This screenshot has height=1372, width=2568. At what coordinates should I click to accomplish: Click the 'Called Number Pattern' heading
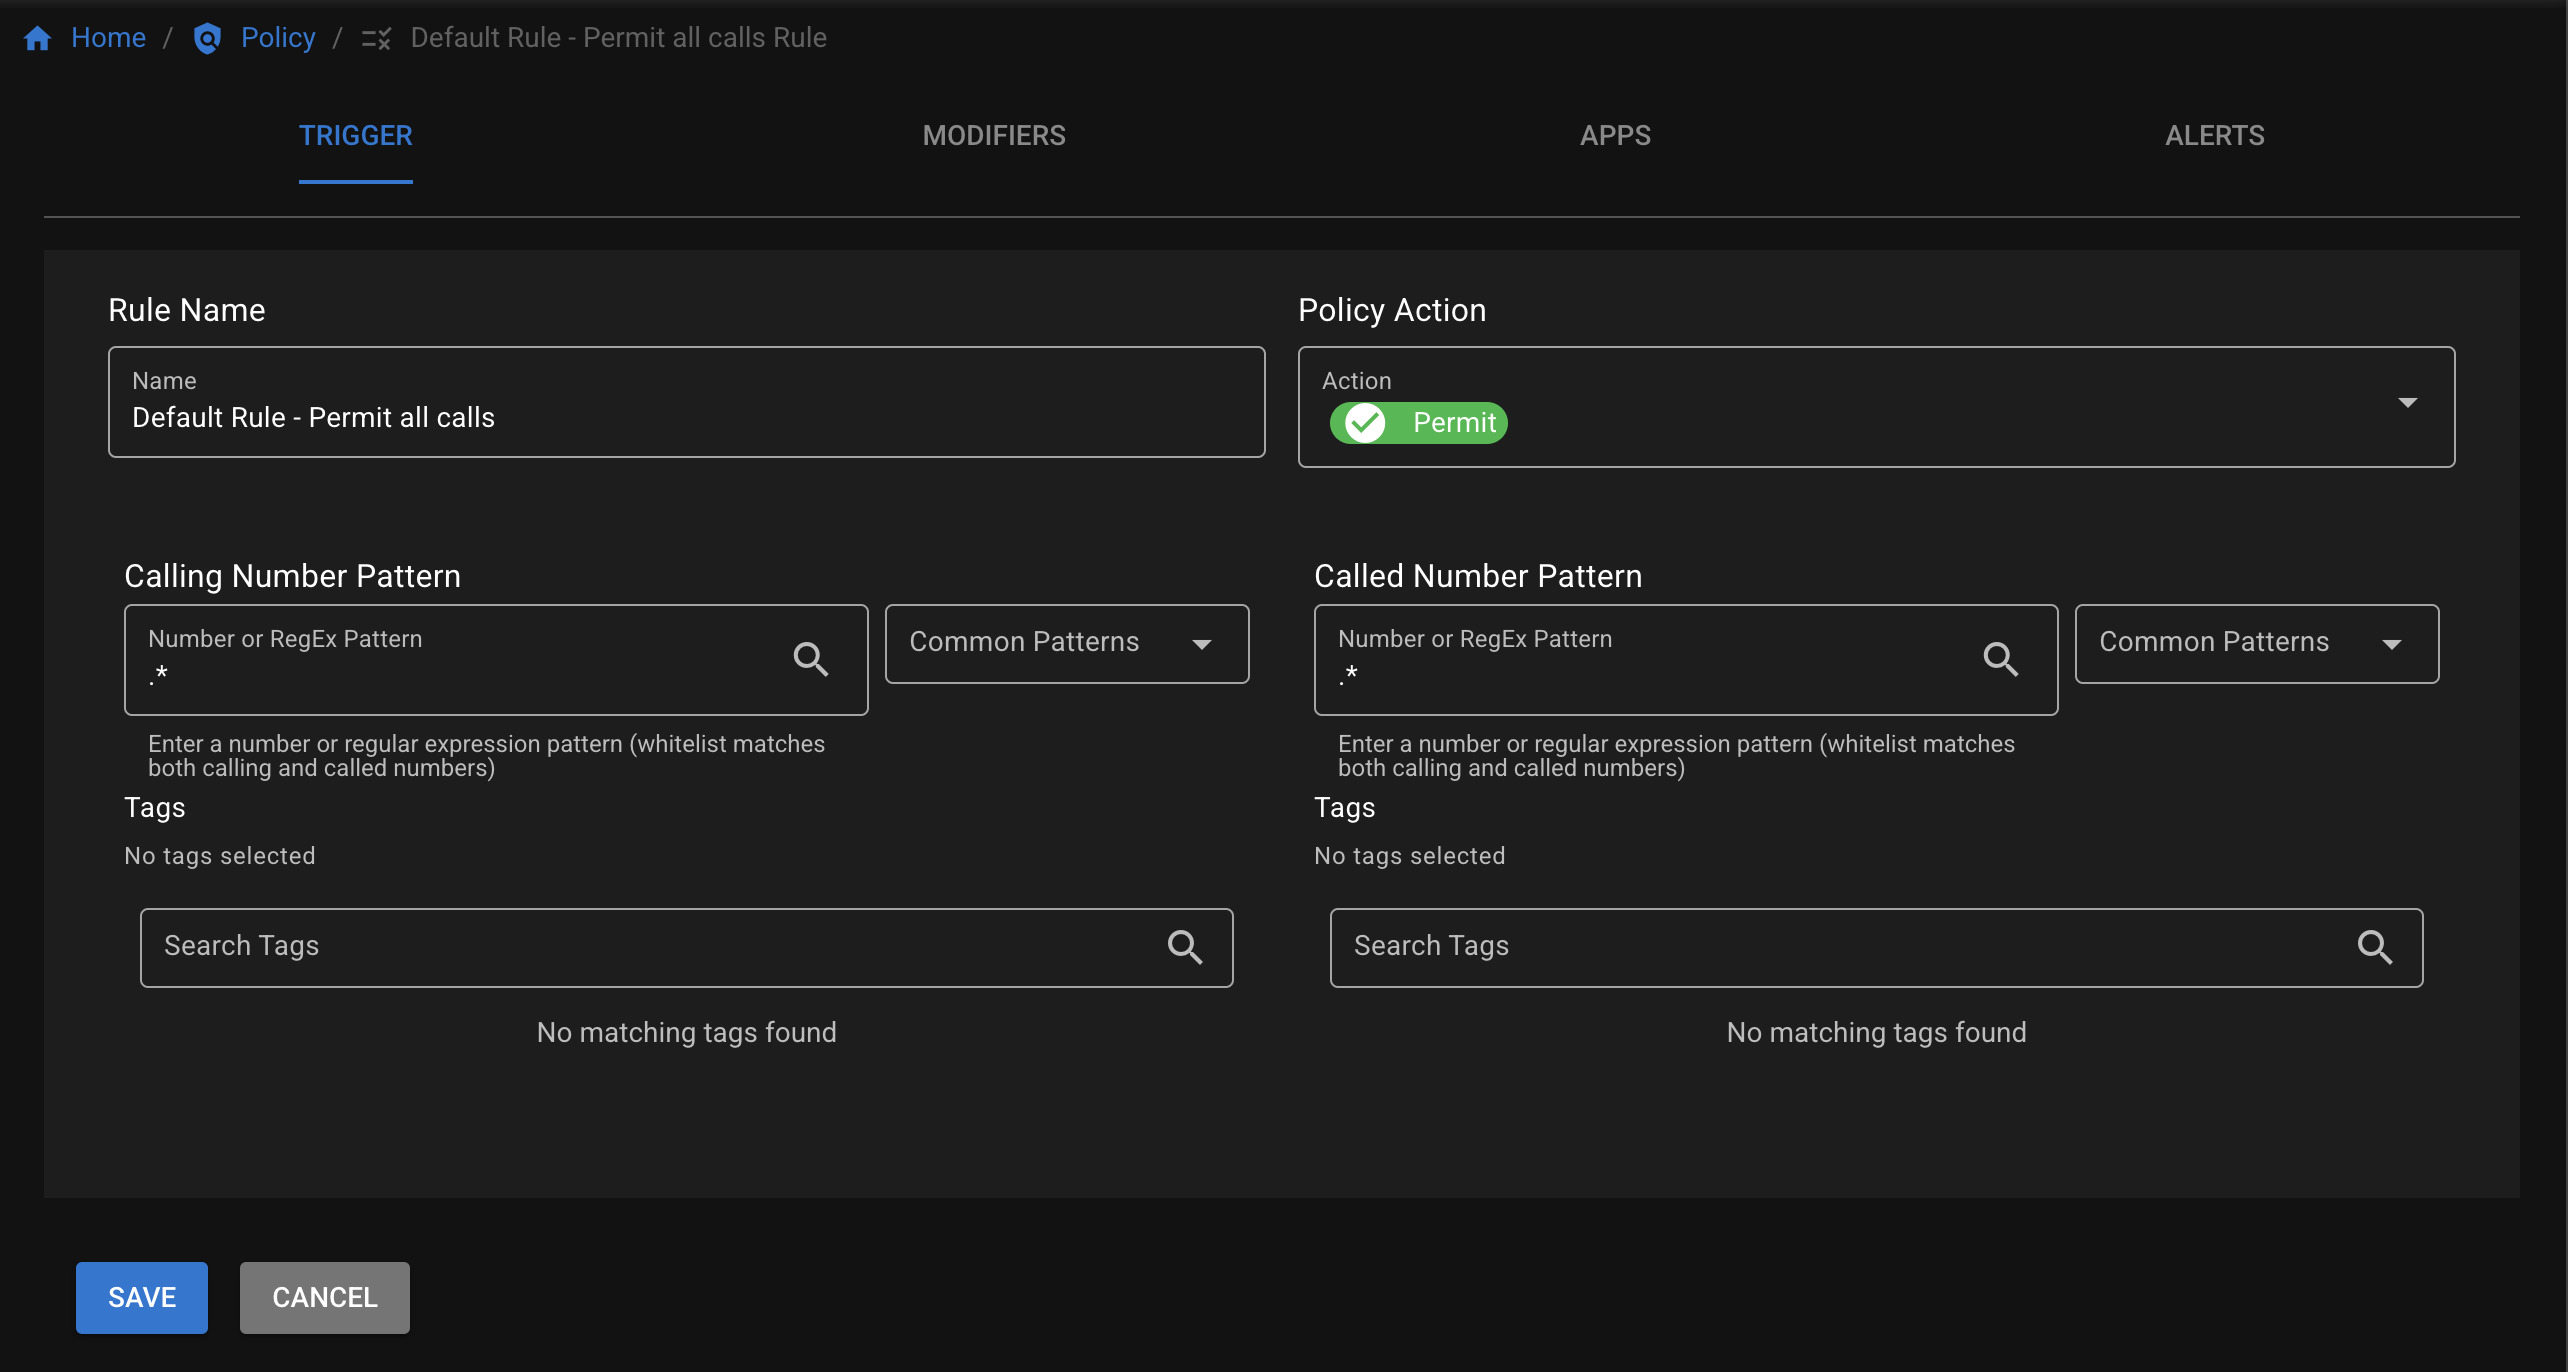pyautogui.click(x=1478, y=577)
